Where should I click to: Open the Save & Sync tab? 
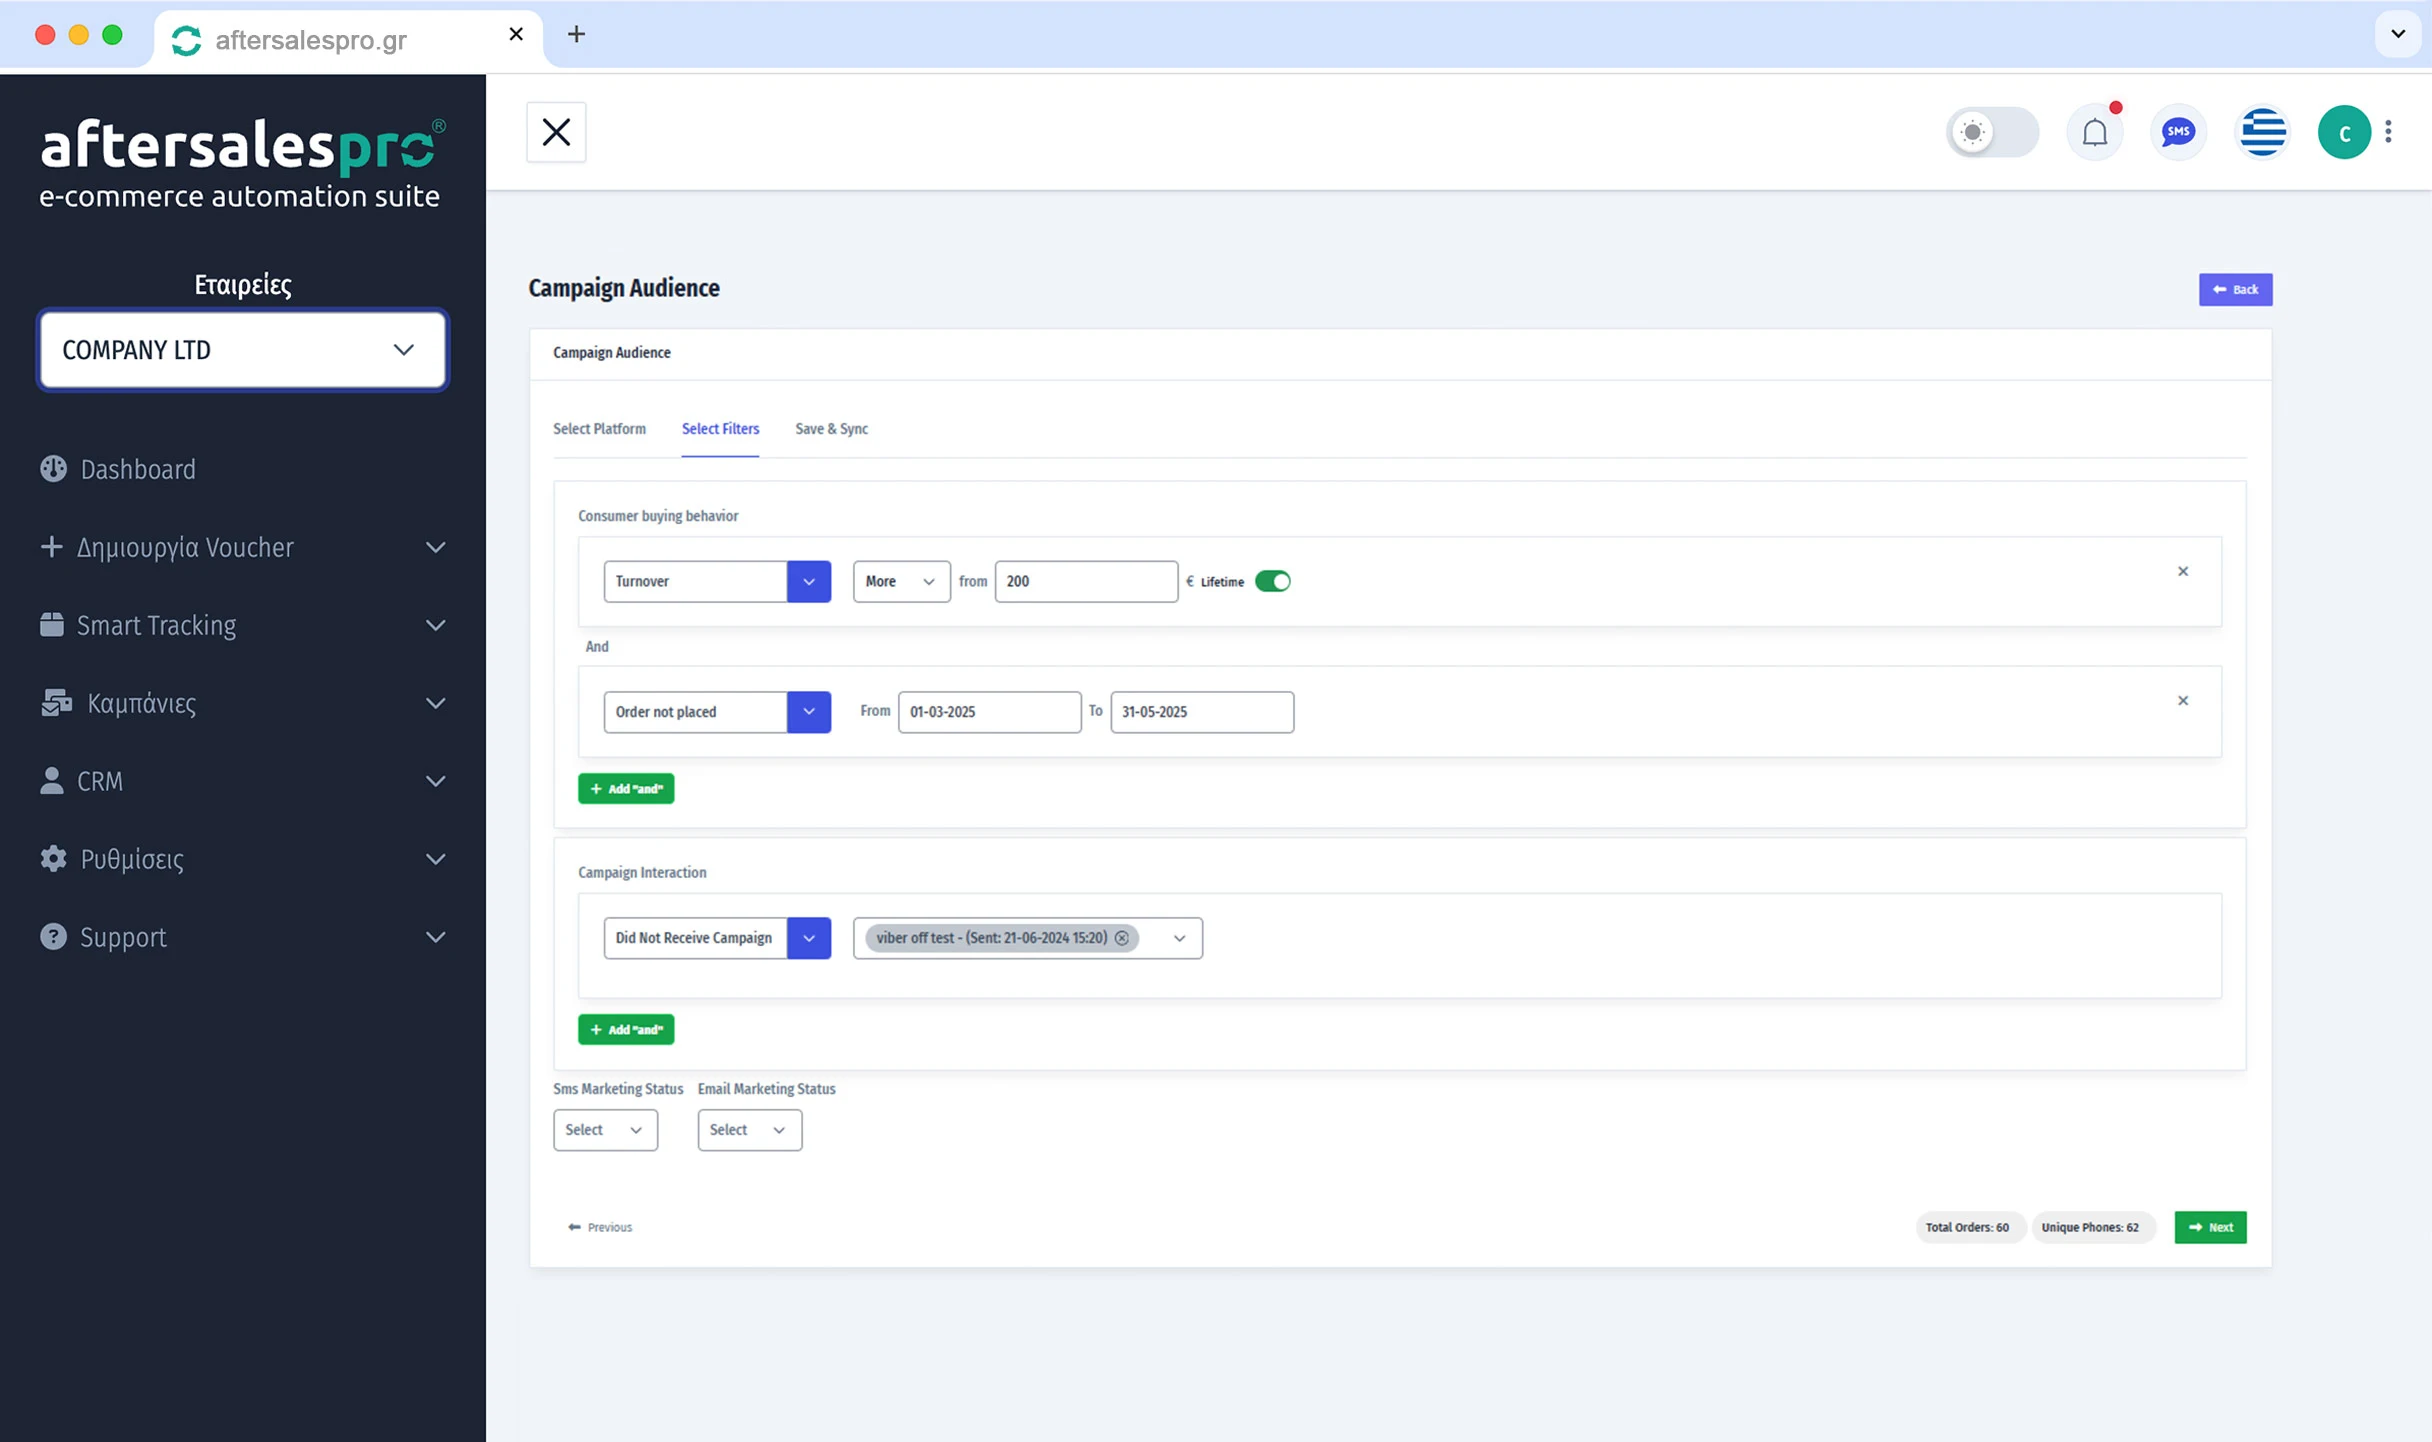(831, 428)
